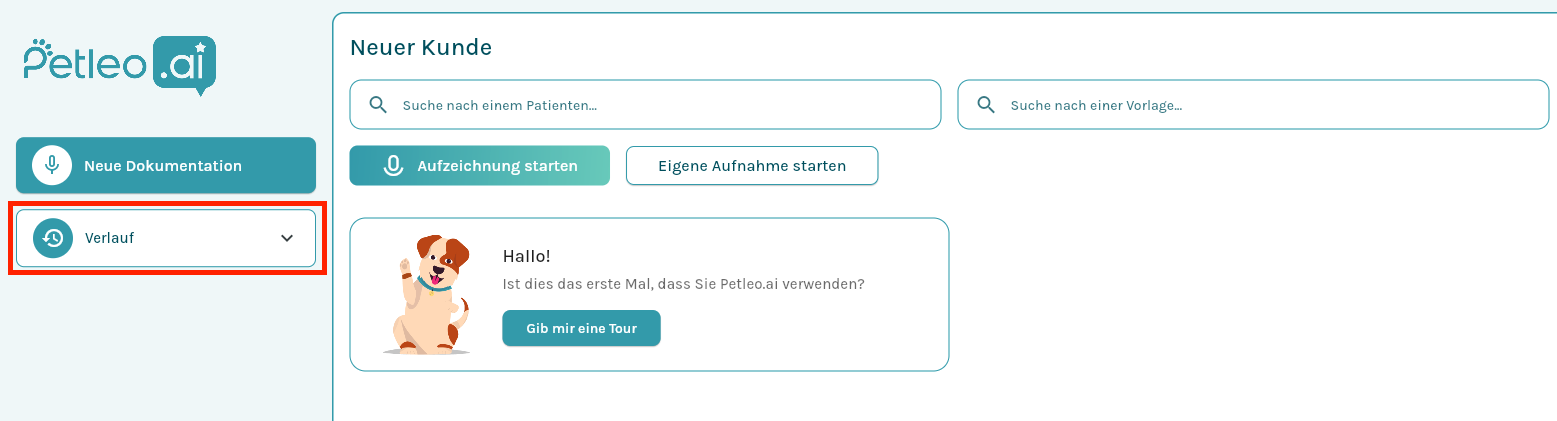The image size is (1557, 421).
Task: Click the first-time use question text
Action: [x=683, y=284]
